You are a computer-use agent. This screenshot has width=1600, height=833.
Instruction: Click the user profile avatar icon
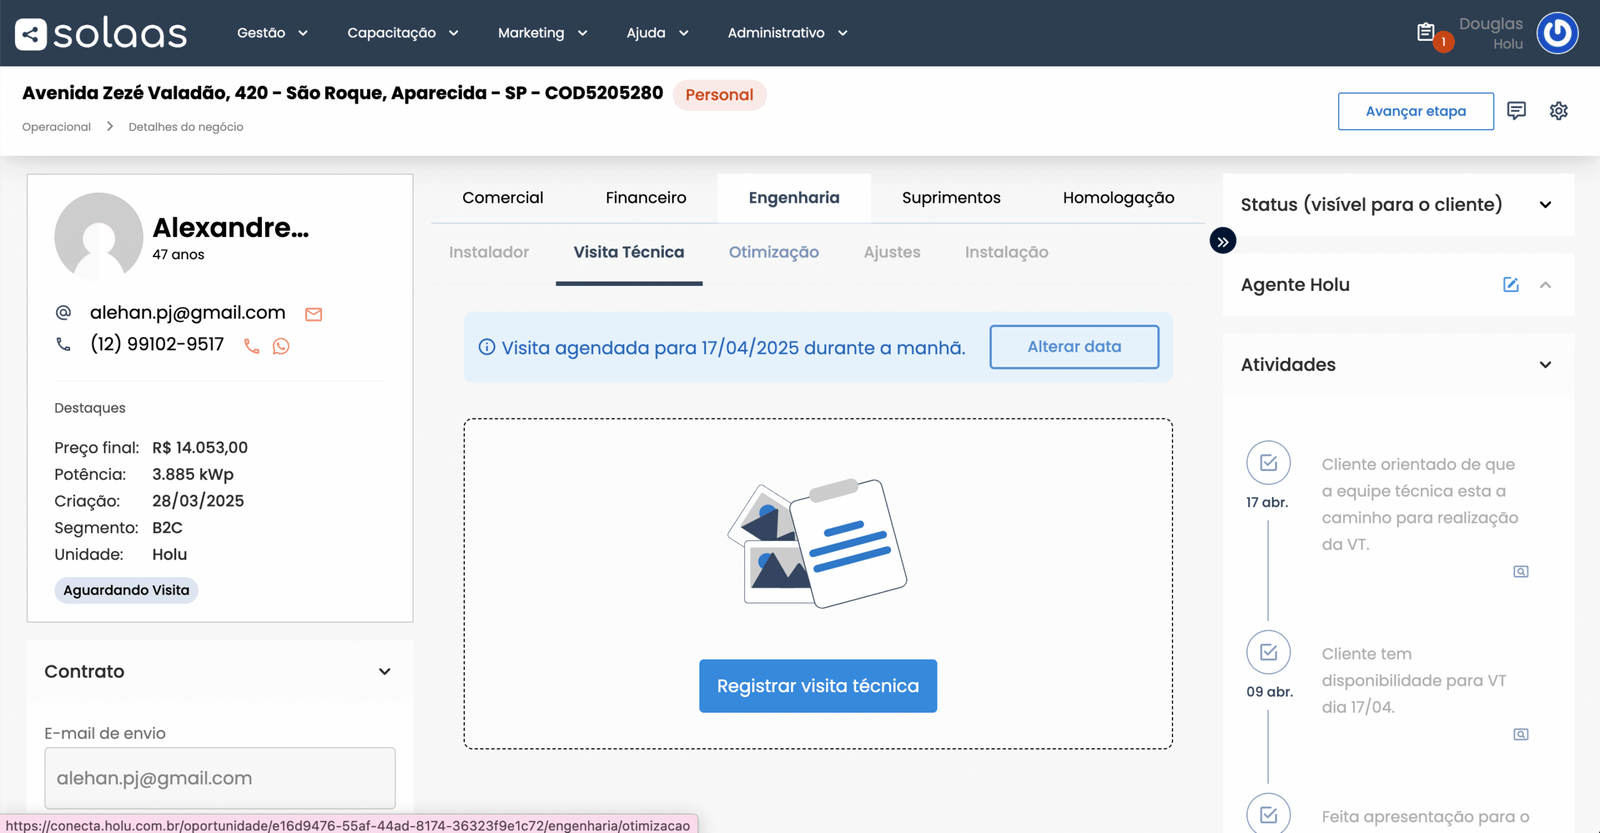point(1557,33)
